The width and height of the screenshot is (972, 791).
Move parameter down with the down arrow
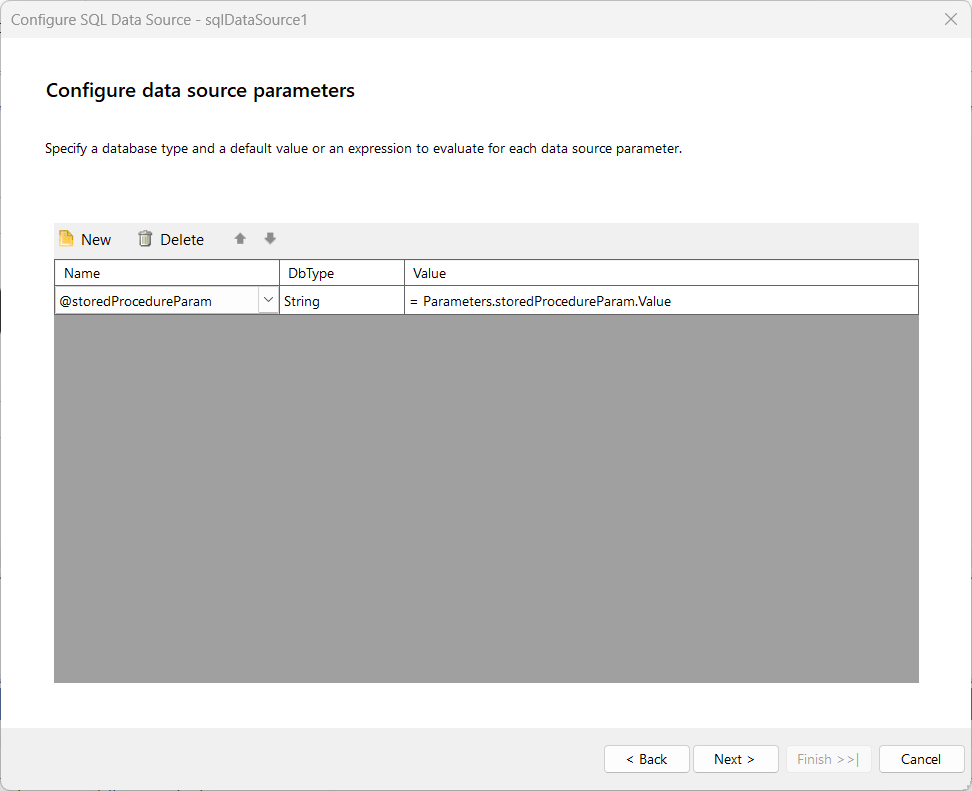click(x=270, y=239)
